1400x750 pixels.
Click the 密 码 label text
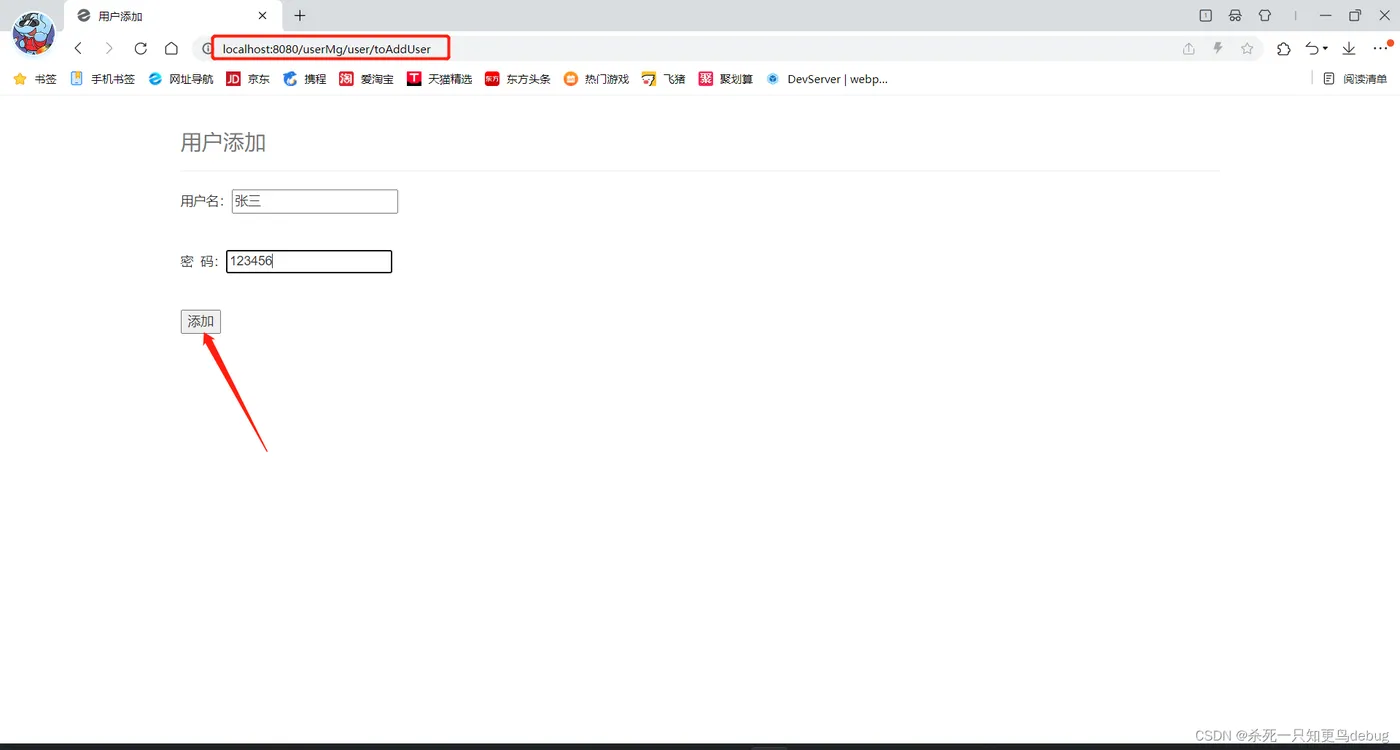coord(199,261)
